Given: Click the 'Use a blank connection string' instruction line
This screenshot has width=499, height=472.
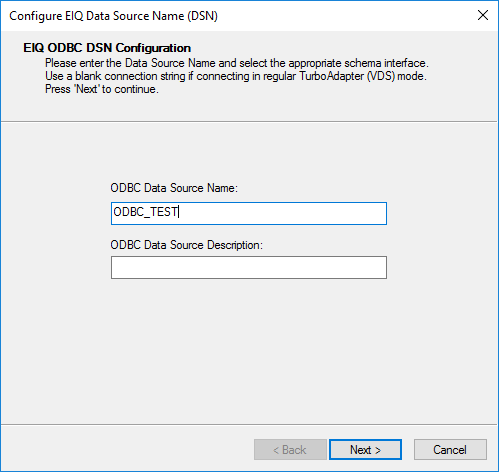Looking at the screenshot, I should pos(236,76).
